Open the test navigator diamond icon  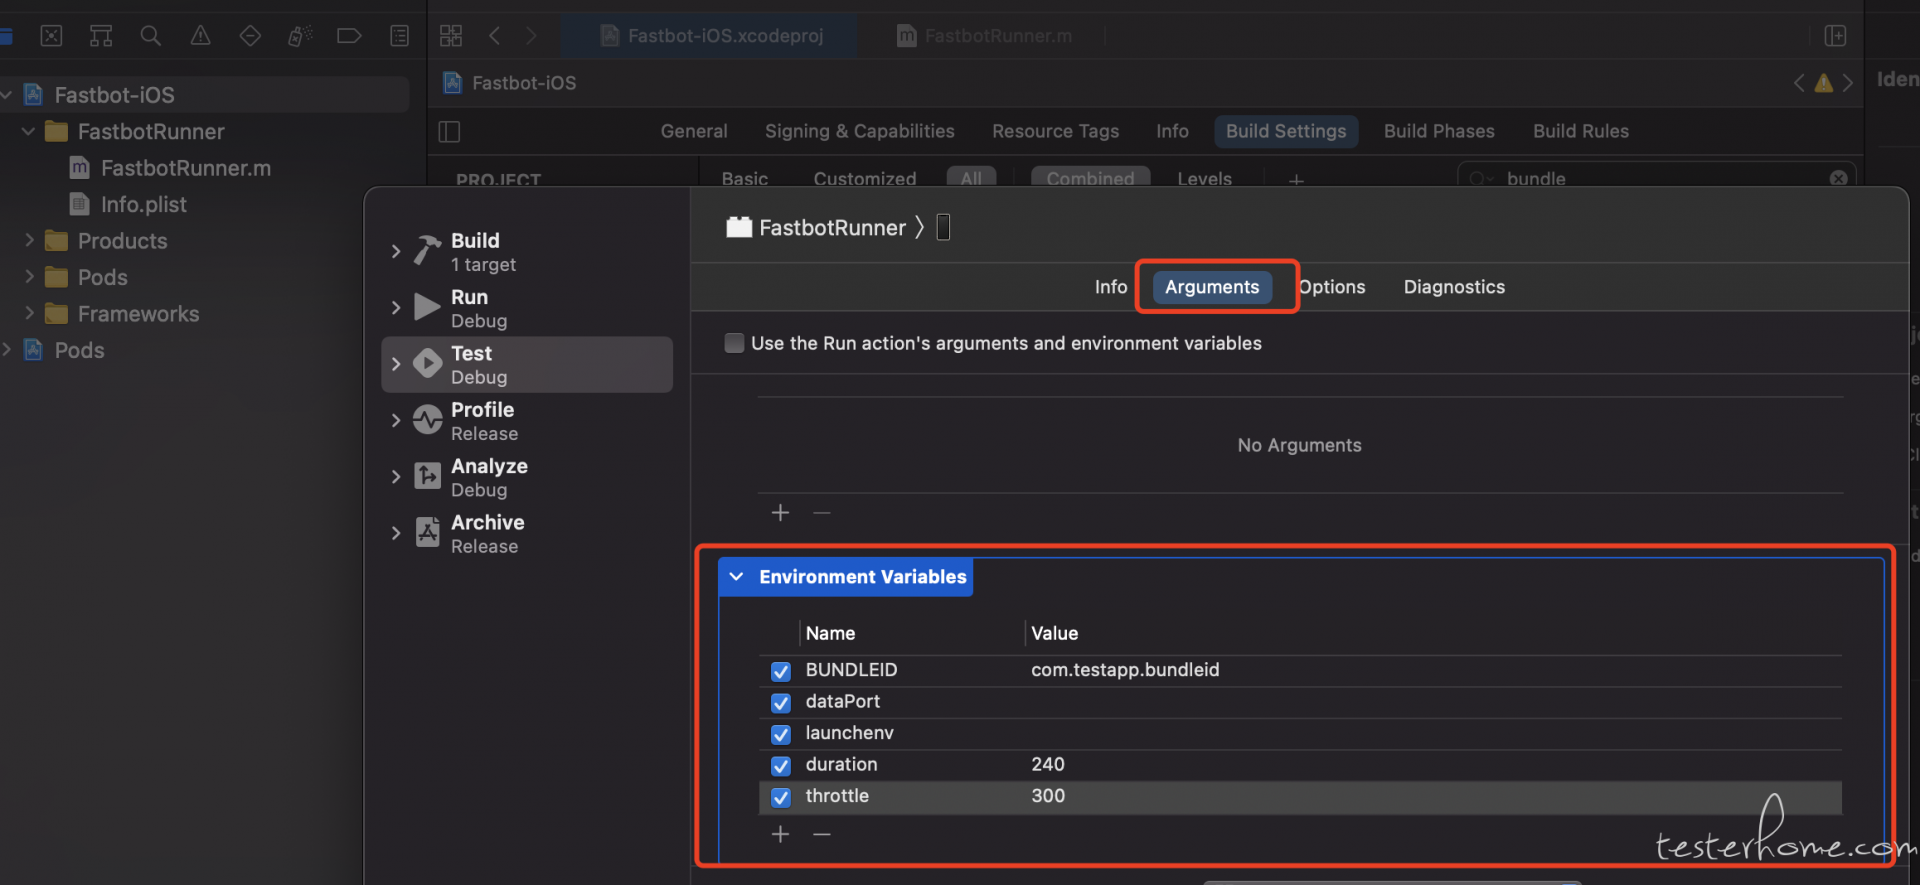point(250,36)
